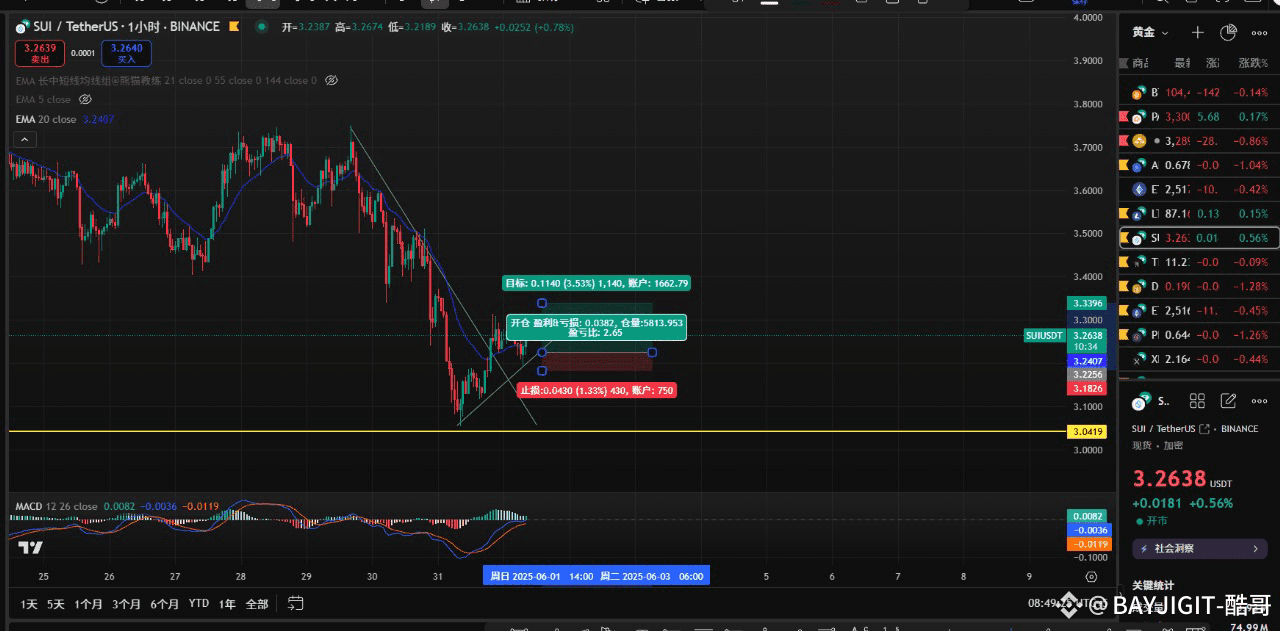Click the plus icon to add a watchlist symbol

coord(1197,32)
